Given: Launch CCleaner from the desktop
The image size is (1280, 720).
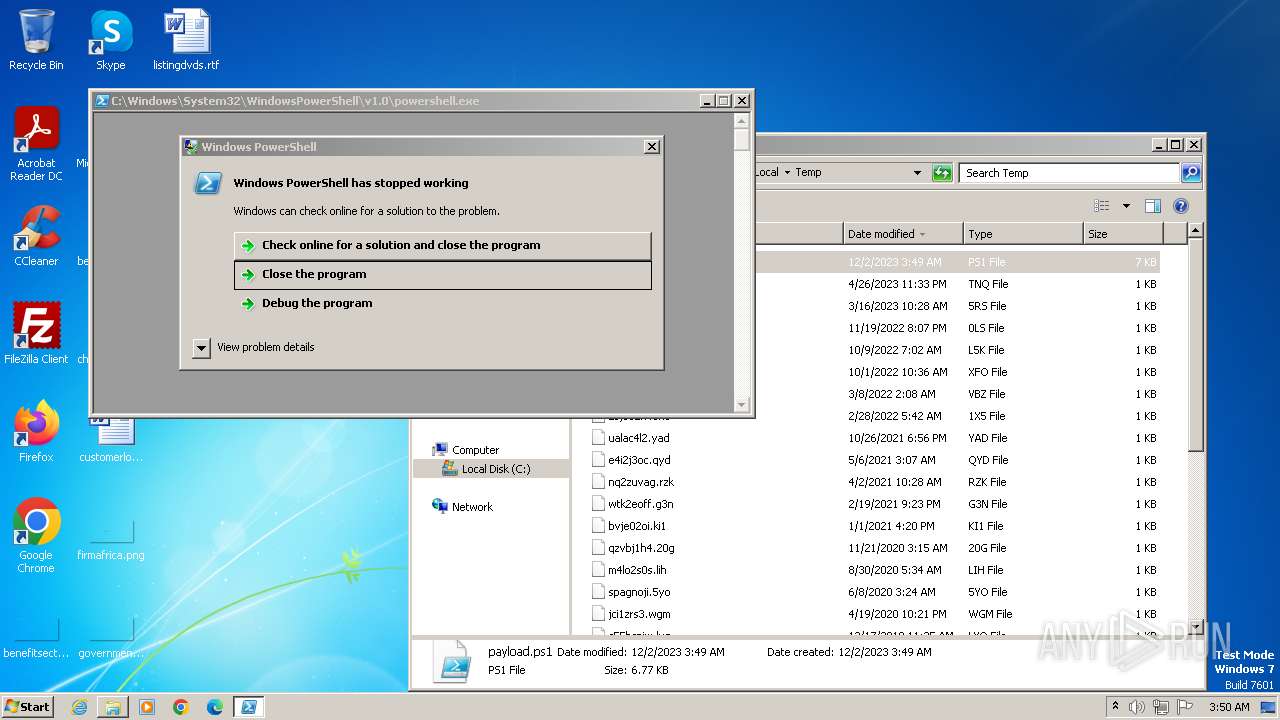Looking at the screenshot, I should point(36,236).
